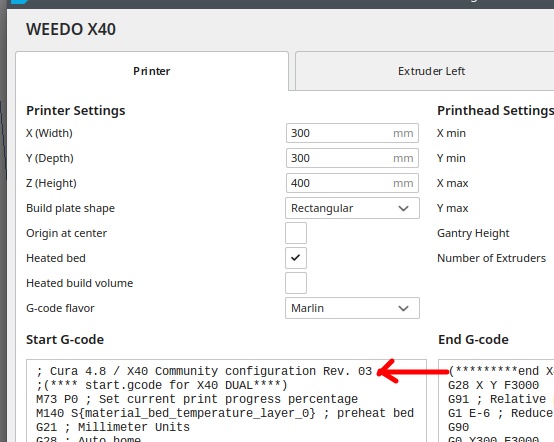Click the WEEDO X40 printer title
This screenshot has height=442, width=554.
click(x=71, y=29)
